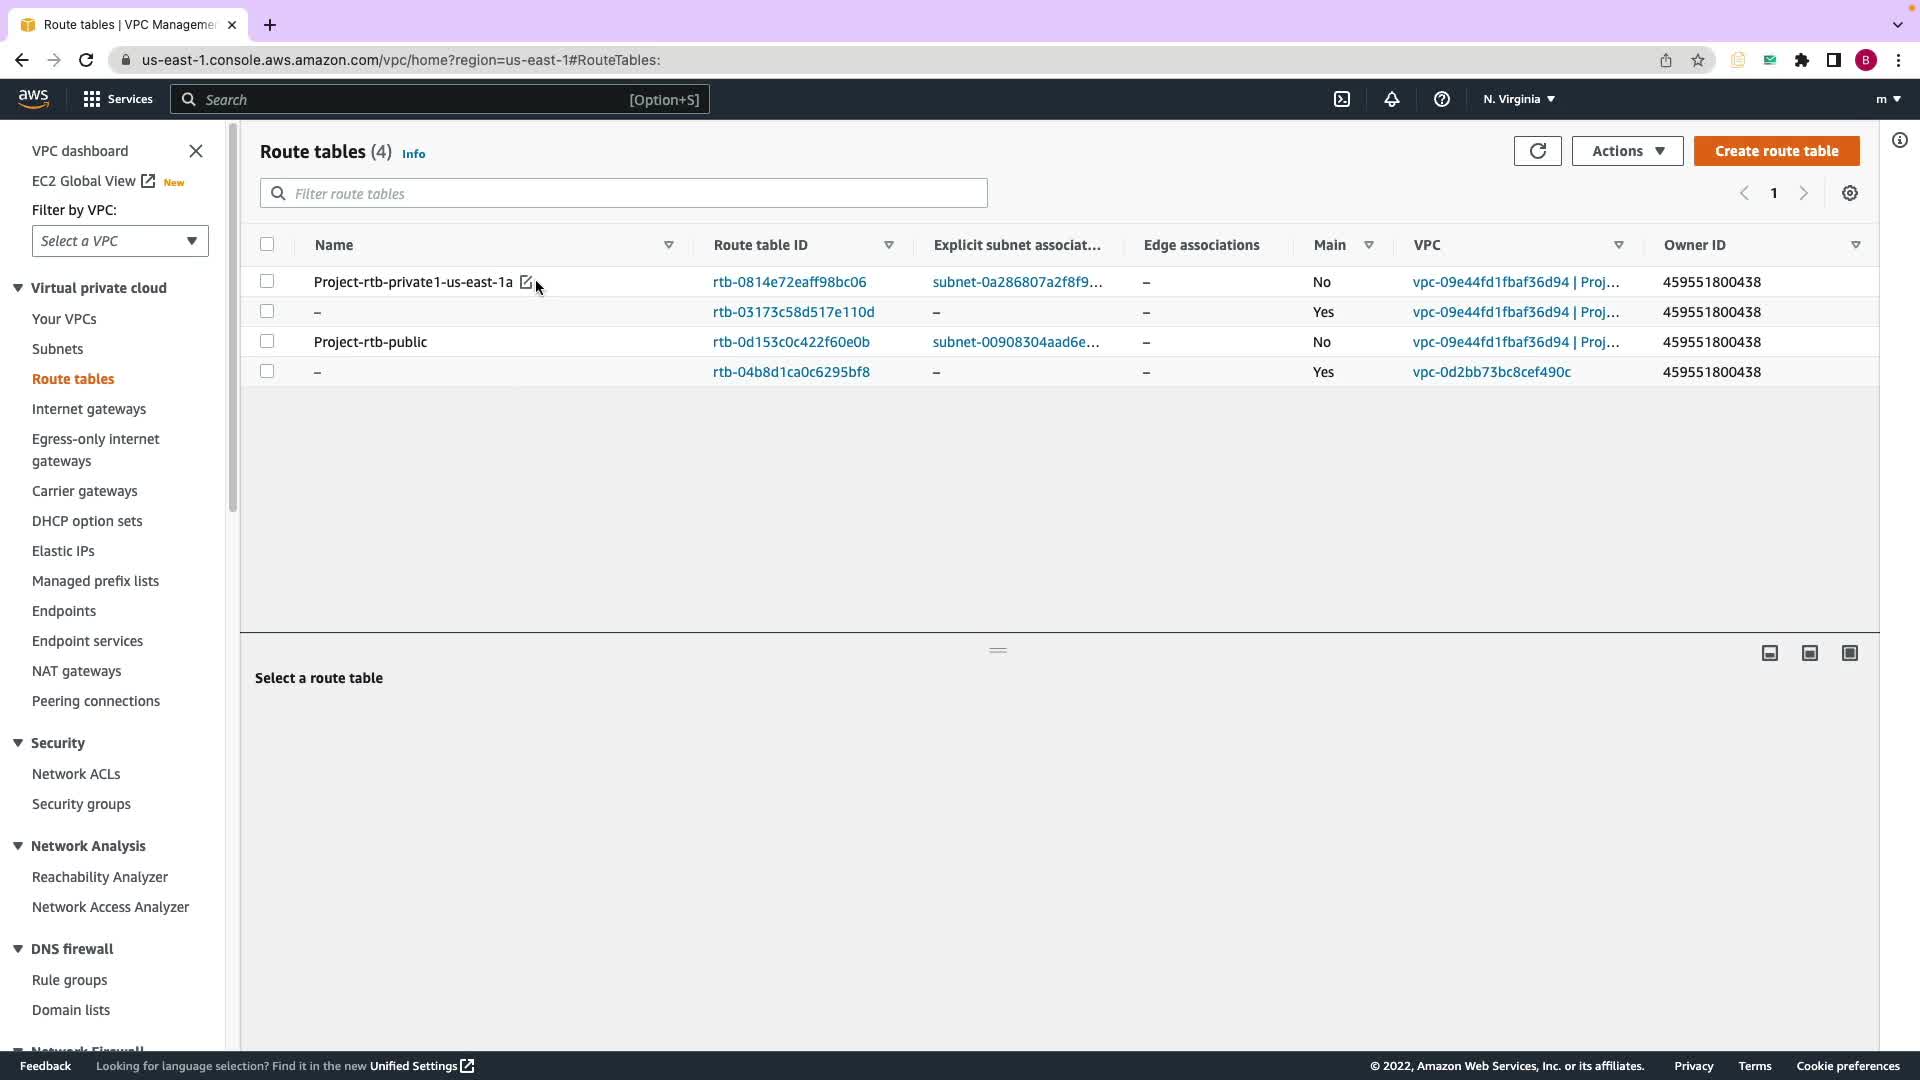Collapse the Security sidebar section

coord(18,743)
